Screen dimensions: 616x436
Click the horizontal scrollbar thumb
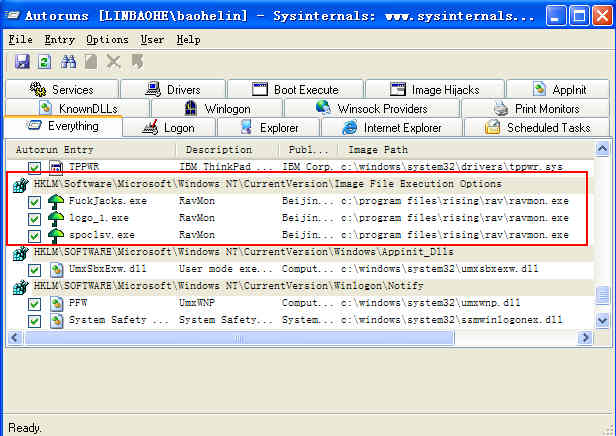pos(239,337)
